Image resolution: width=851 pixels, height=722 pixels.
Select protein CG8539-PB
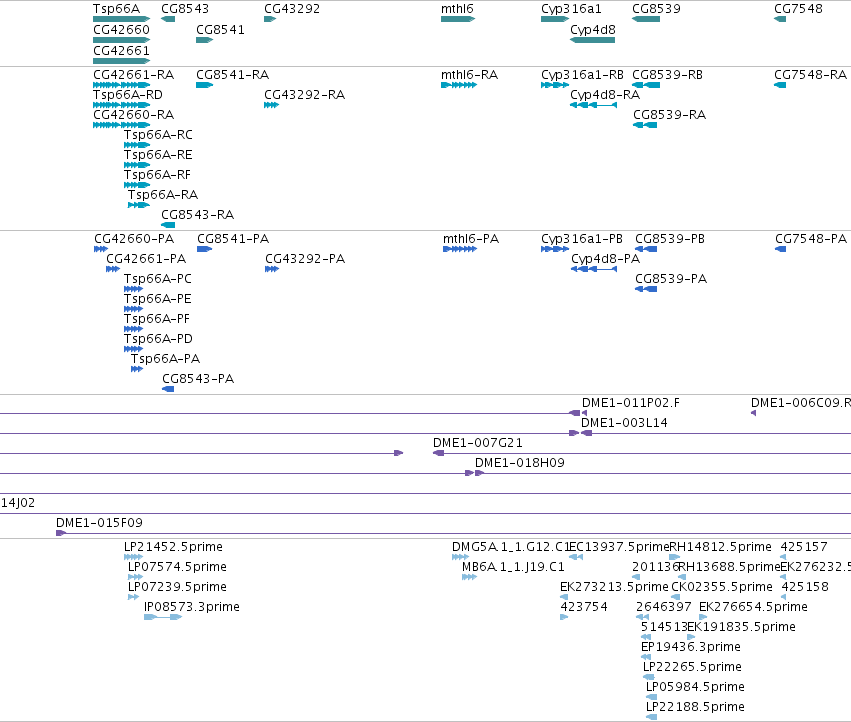pyautogui.click(x=646, y=249)
